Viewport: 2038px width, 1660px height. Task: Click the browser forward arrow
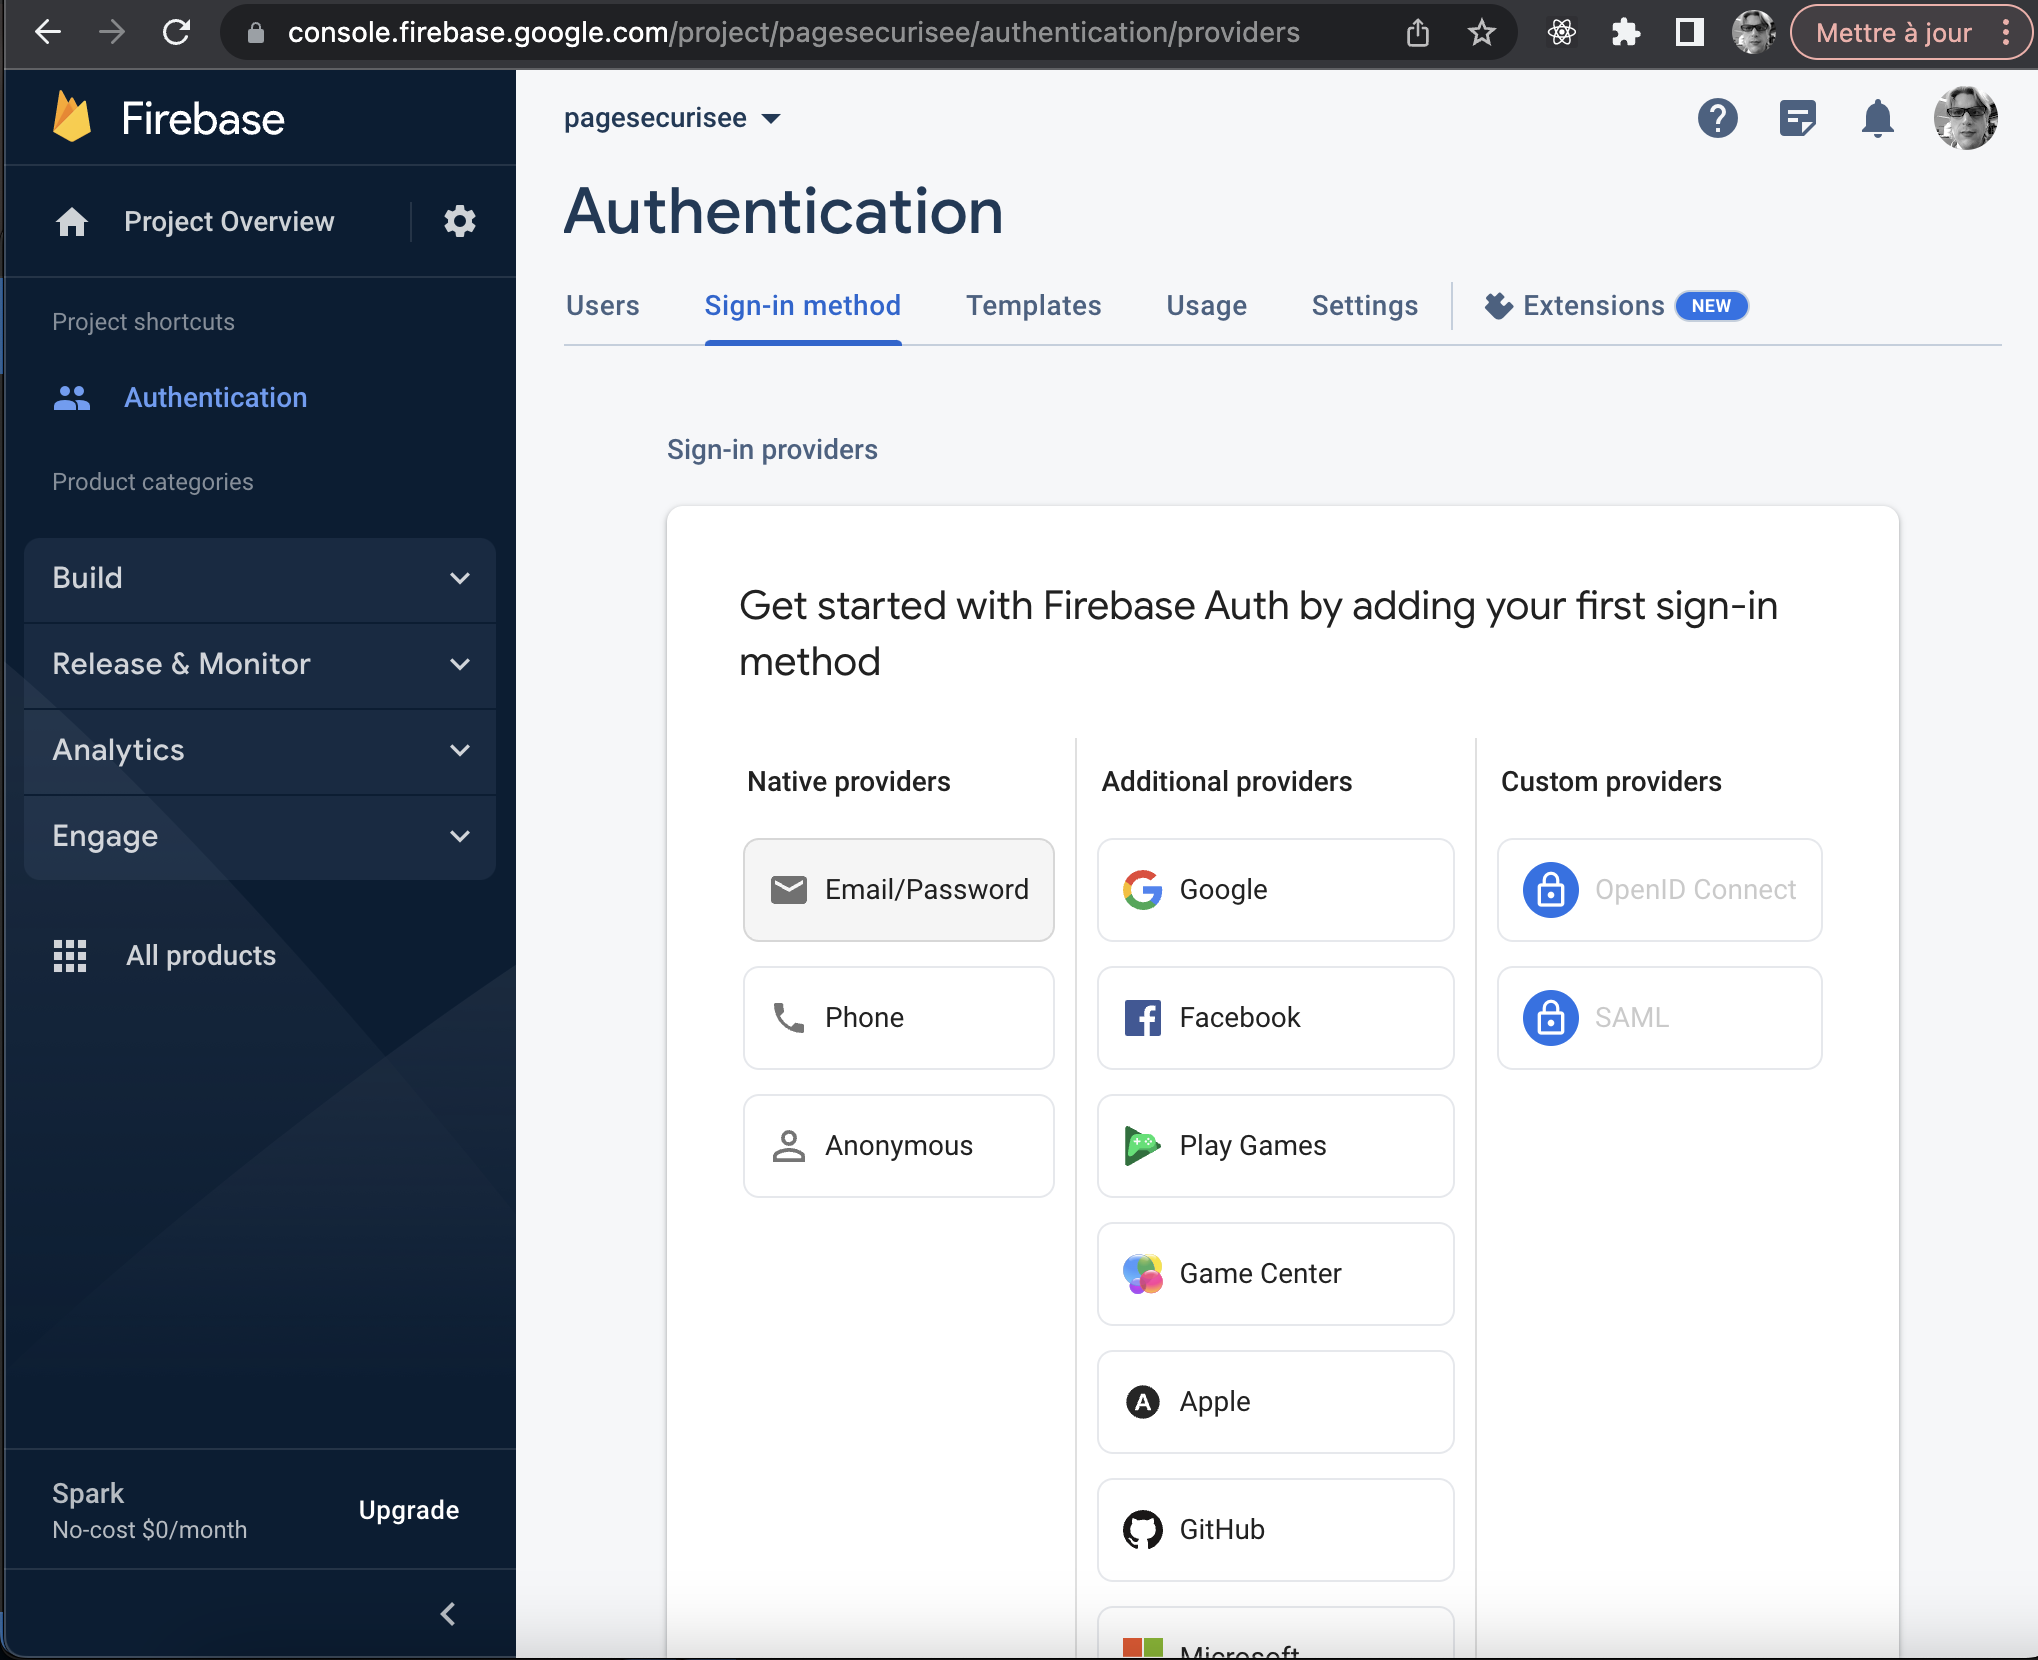[x=112, y=32]
